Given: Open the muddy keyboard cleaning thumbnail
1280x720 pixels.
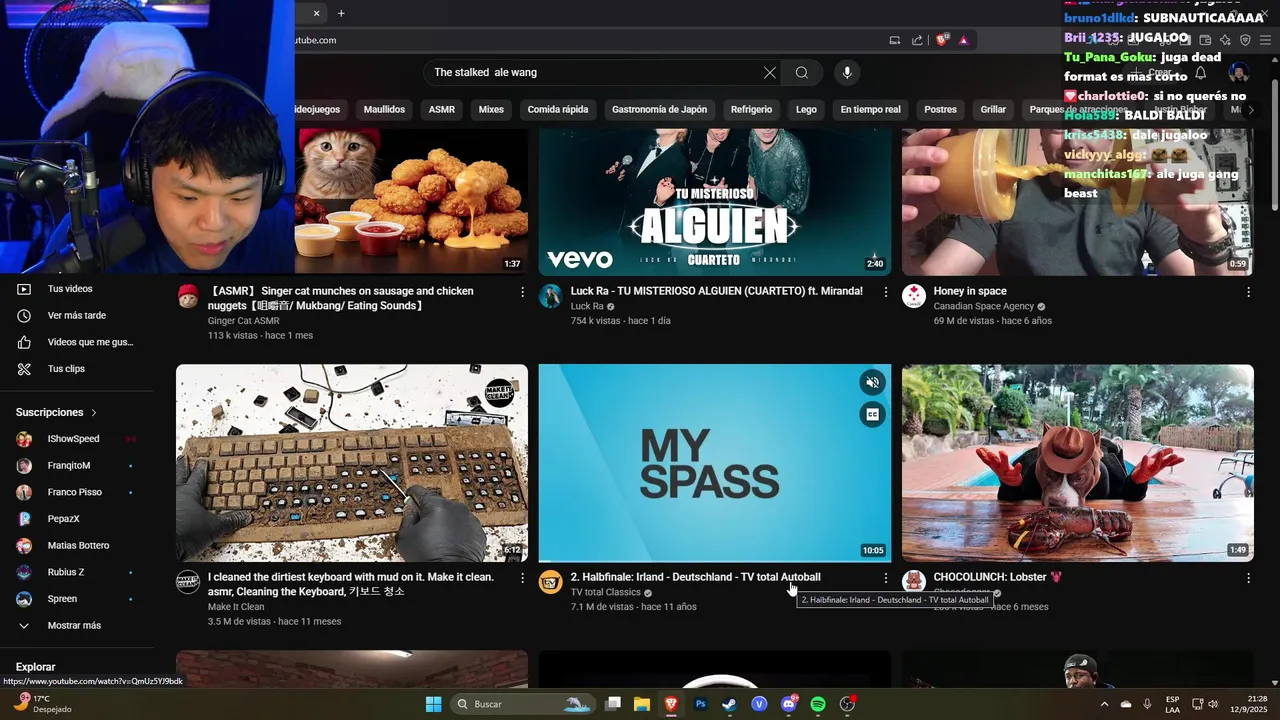Looking at the screenshot, I should [x=352, y=463].
